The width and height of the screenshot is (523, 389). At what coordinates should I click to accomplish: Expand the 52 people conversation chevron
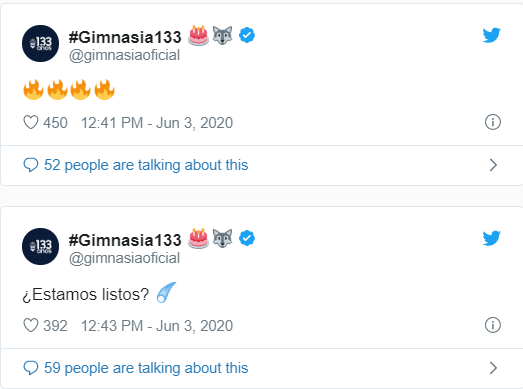(493, 165)
